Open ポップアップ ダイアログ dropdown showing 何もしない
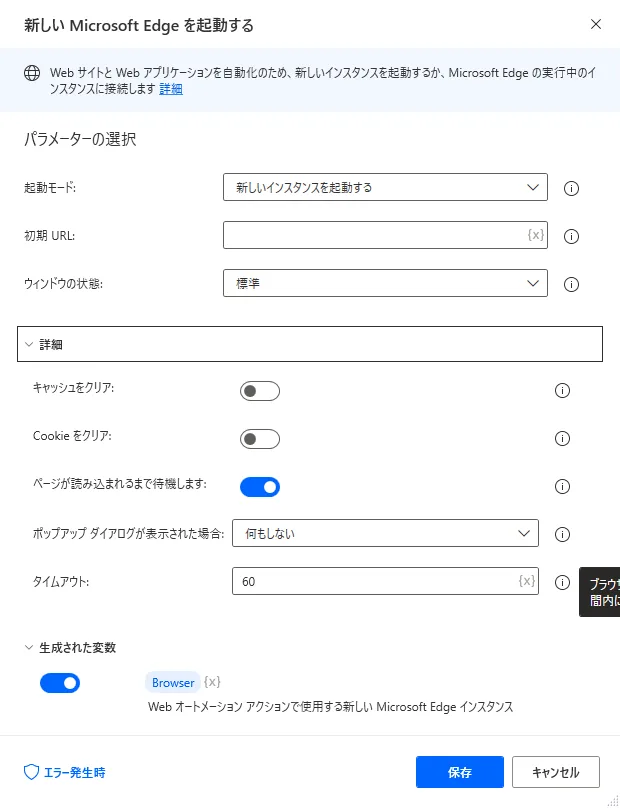The width and height of the screenshot is (620, 808). click(385, 533)
